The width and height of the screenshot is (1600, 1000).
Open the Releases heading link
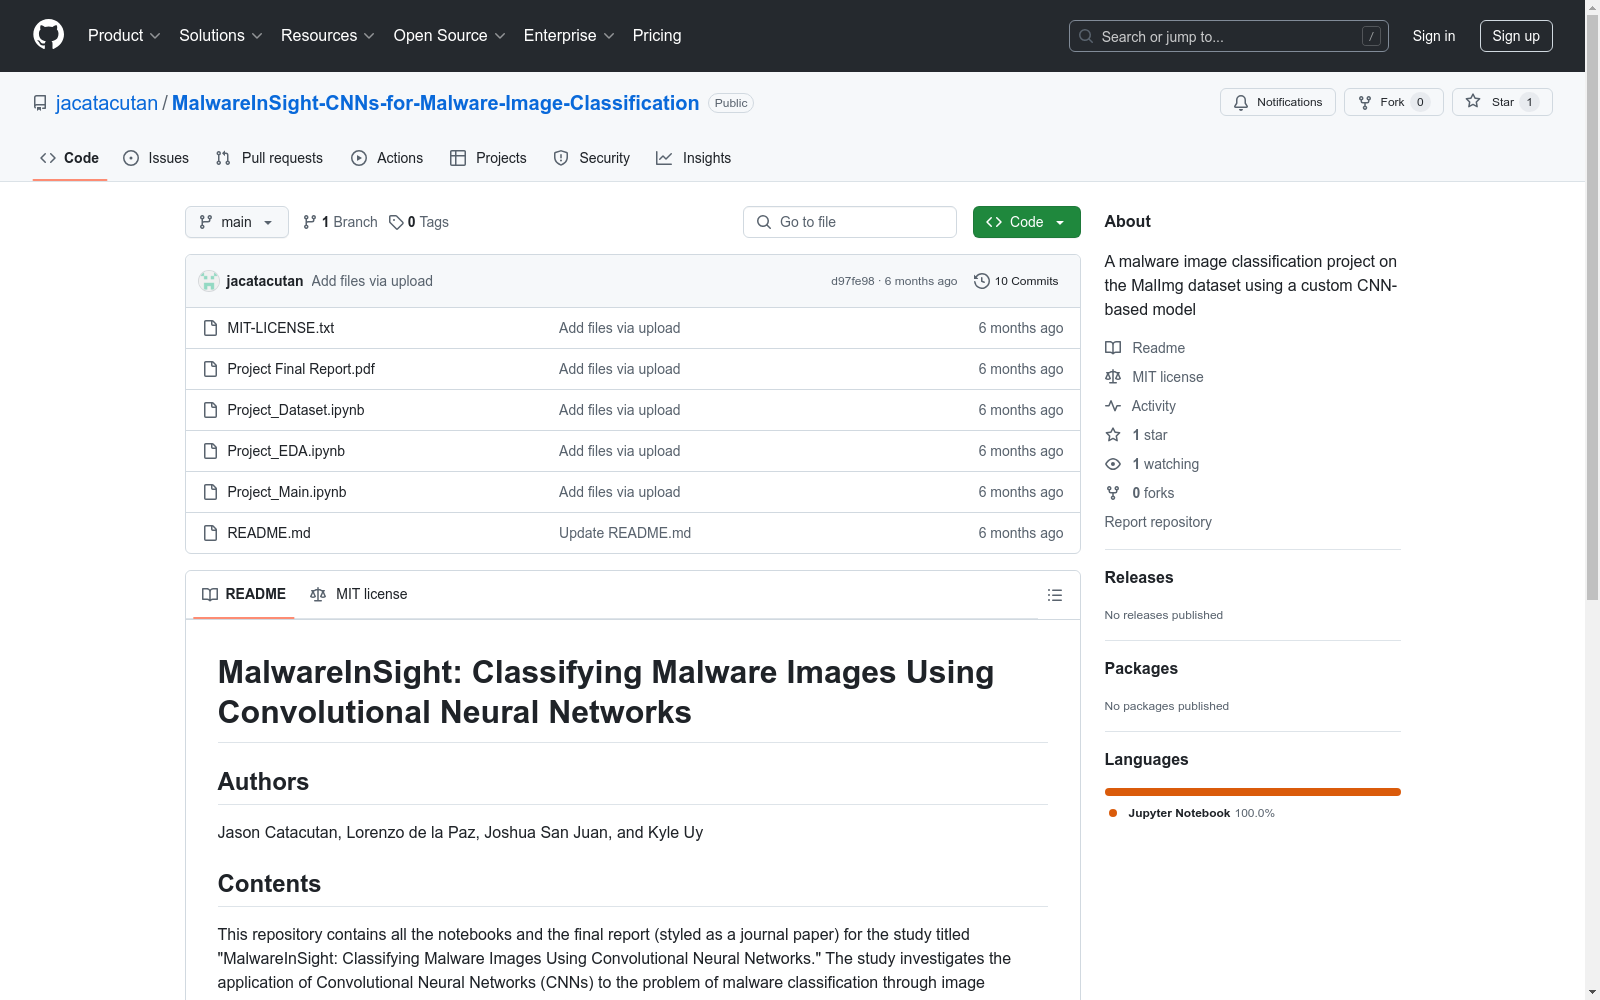point(1139,577)
